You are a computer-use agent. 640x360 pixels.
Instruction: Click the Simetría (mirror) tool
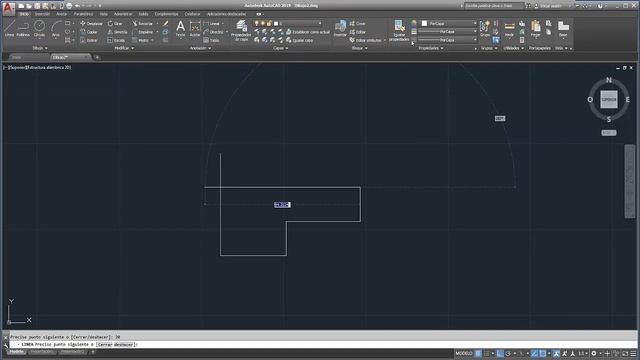coord(118,32)
